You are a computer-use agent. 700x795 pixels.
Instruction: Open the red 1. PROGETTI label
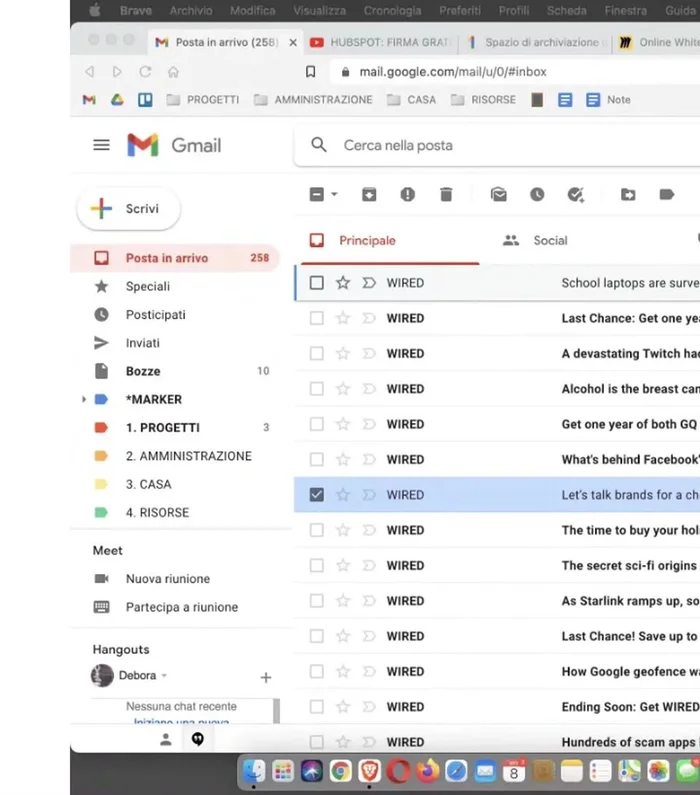175,427
